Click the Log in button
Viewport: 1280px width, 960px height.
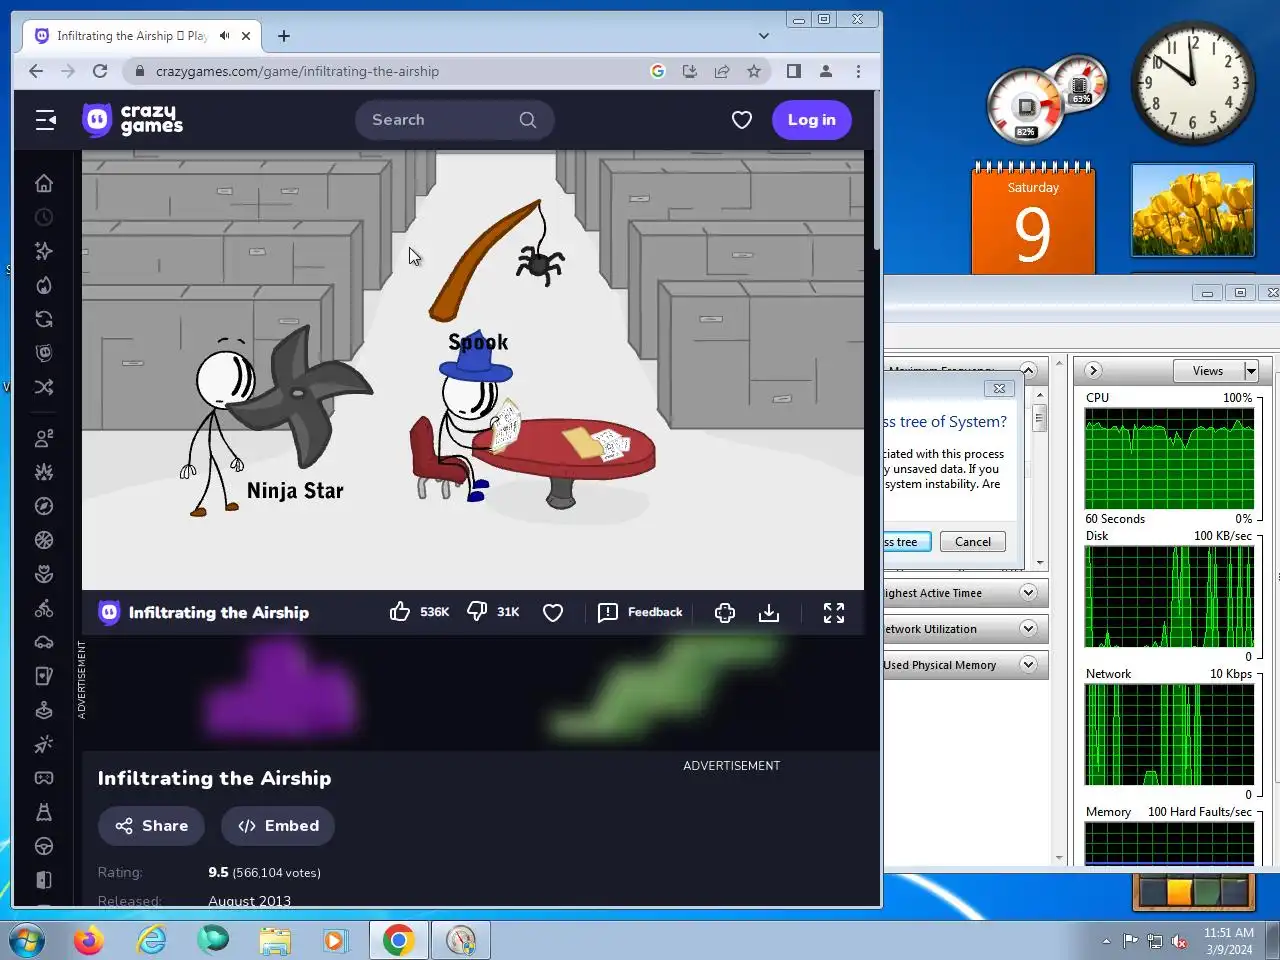pos(811,120)
